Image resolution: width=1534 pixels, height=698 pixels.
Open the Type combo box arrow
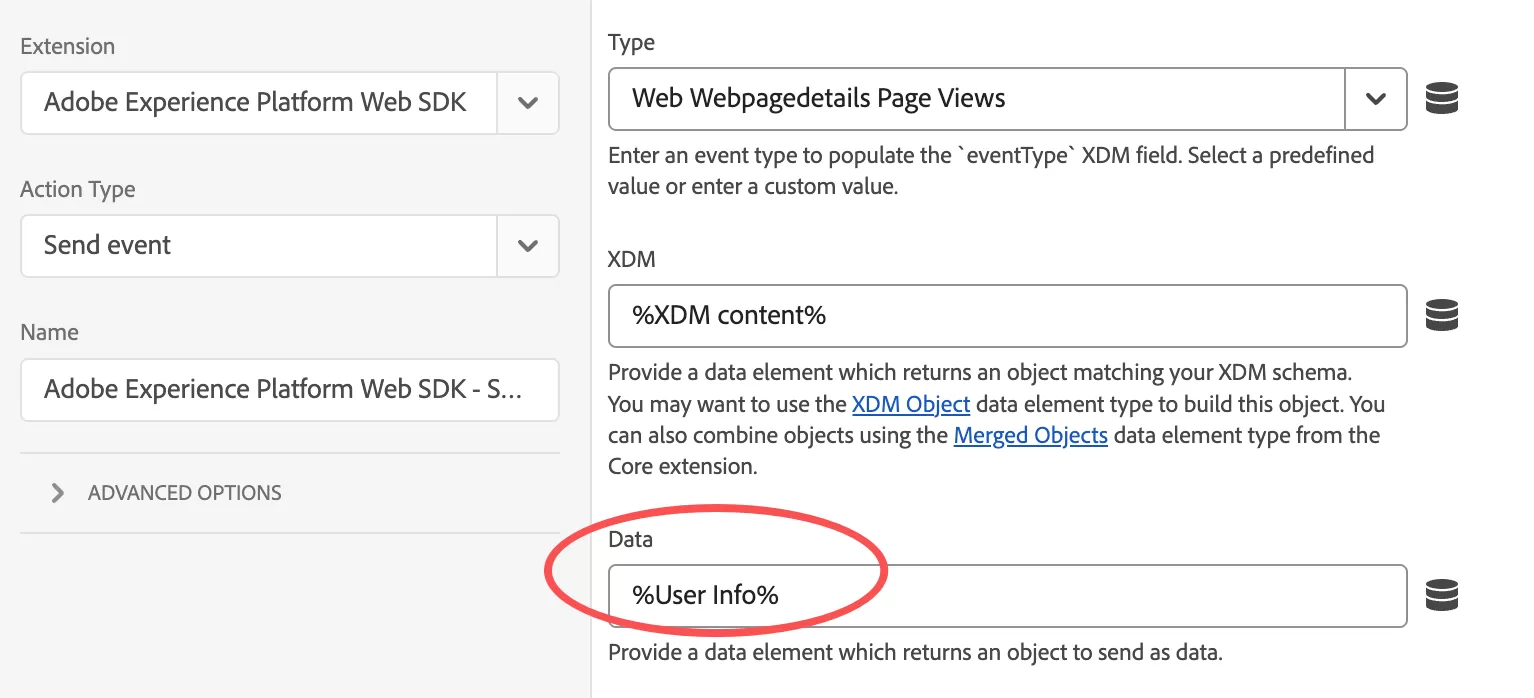coord(1376,98)
